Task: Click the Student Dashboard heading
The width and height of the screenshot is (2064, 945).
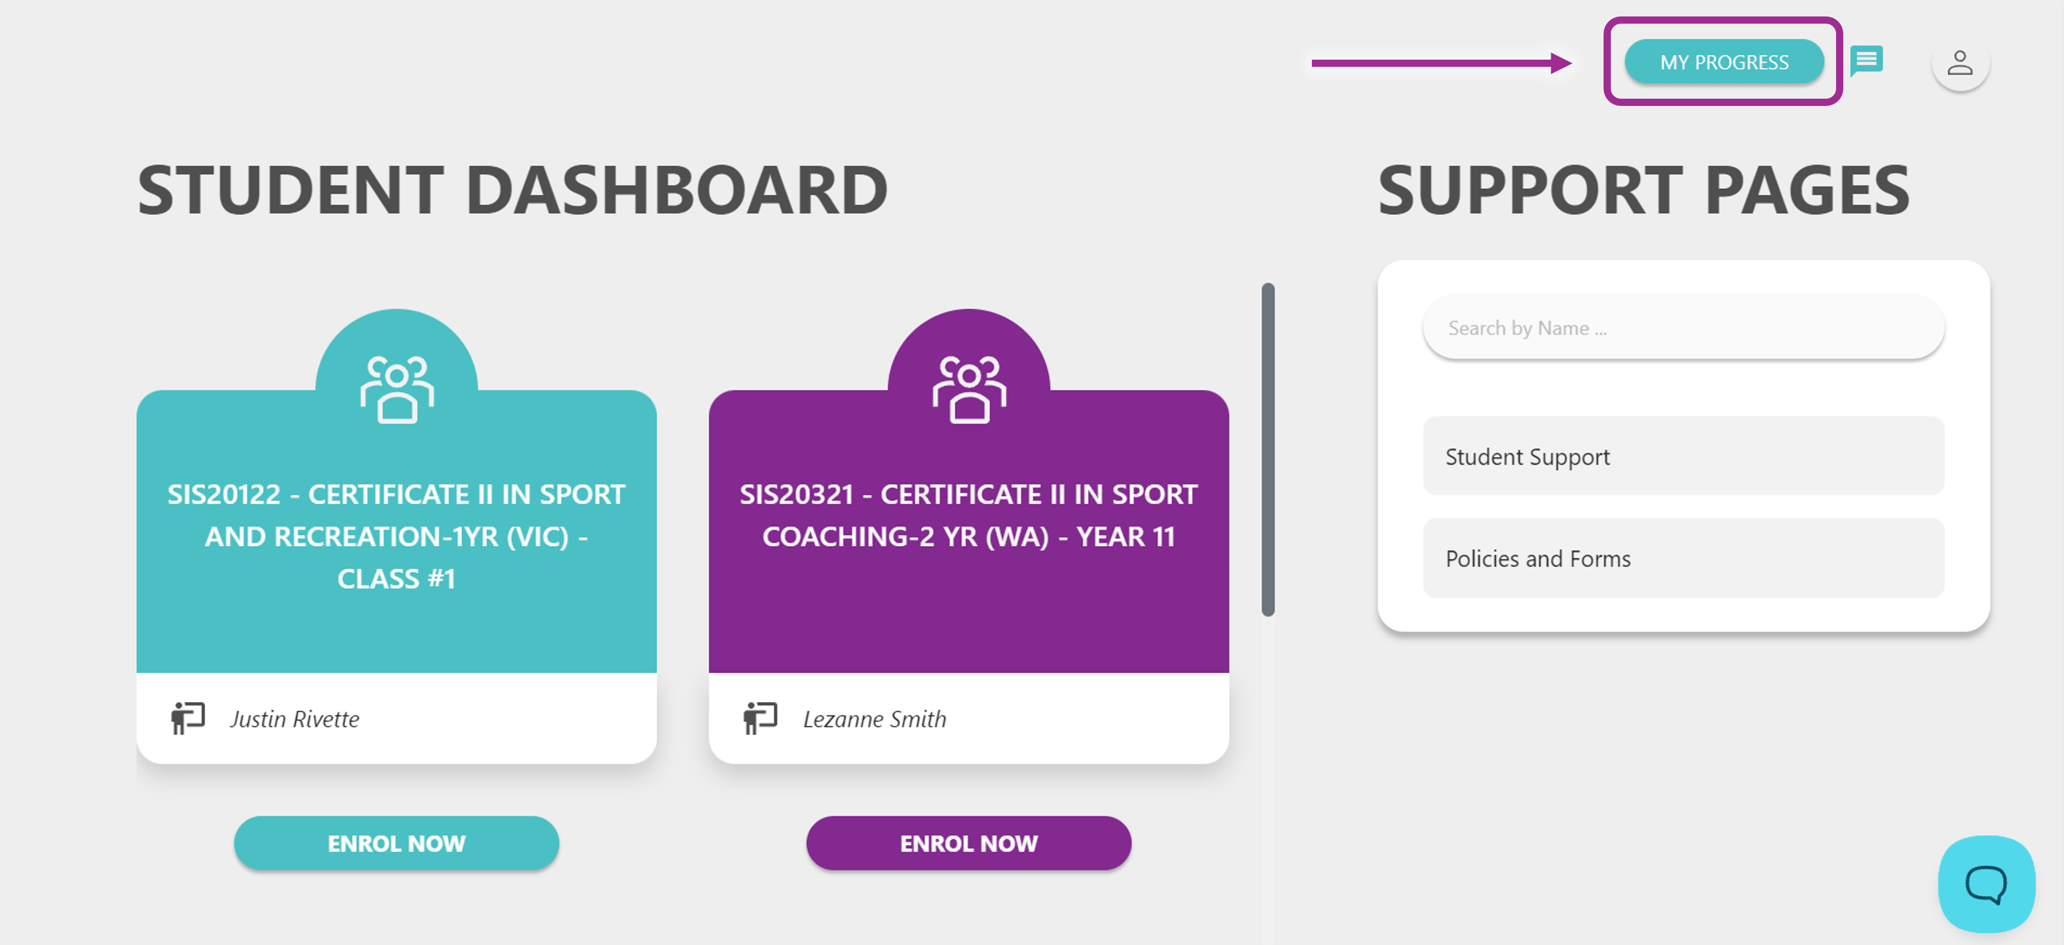Action: click(512, 190)
